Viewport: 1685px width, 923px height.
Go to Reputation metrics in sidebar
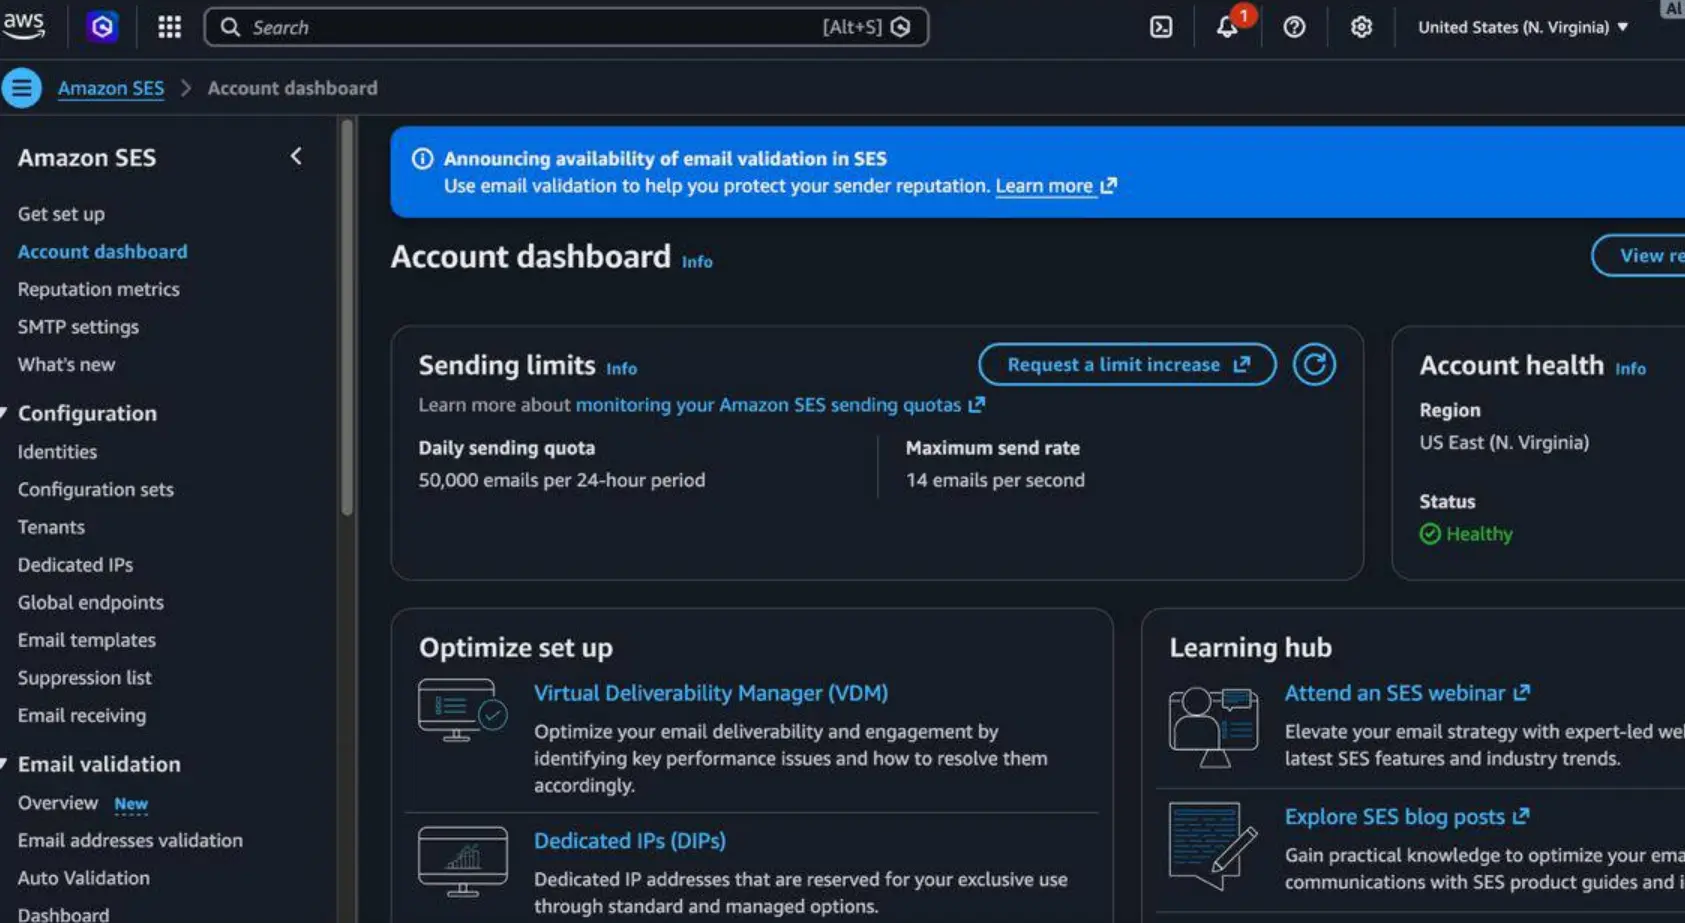tap(99, 289)
